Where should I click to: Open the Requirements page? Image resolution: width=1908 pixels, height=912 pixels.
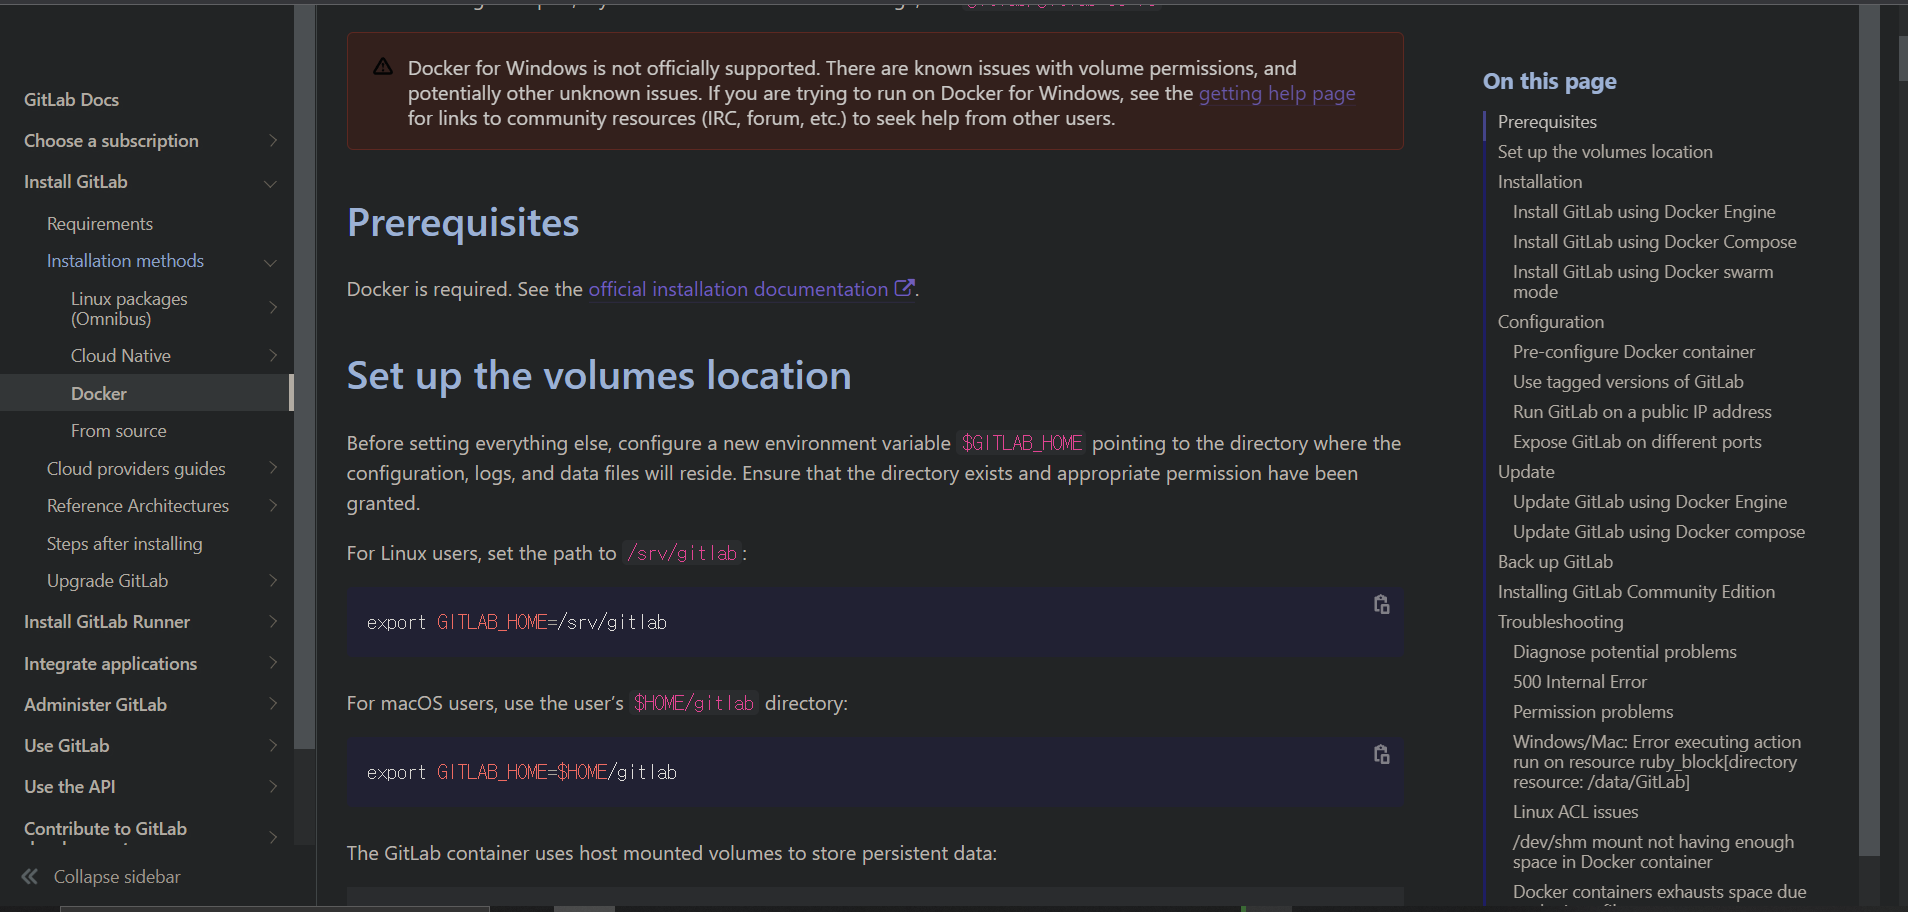tap(100, 224)
